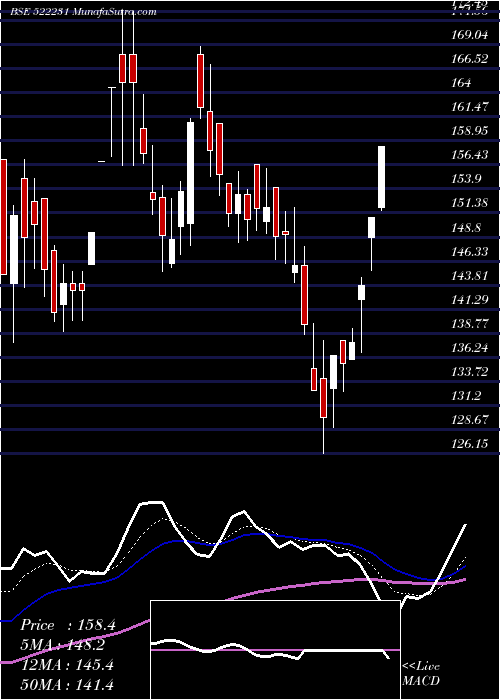
Task: Click the 156.43 price axis label
Action: [470, 155]
